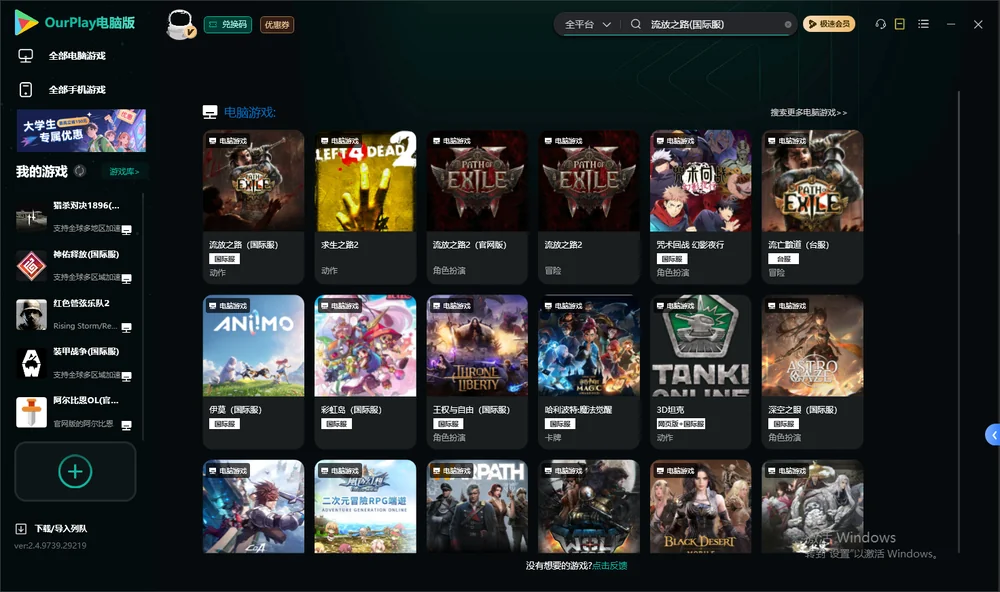
Task: Click 网页版+国际服 tag under 3D坦克
Action: point(680,424)
